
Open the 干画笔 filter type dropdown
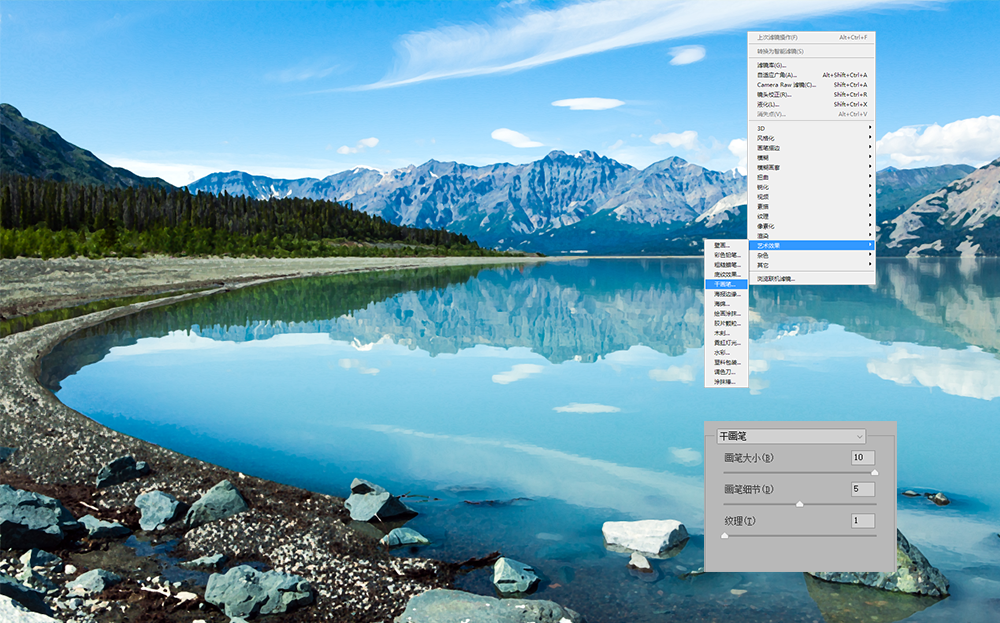(790, 436)
